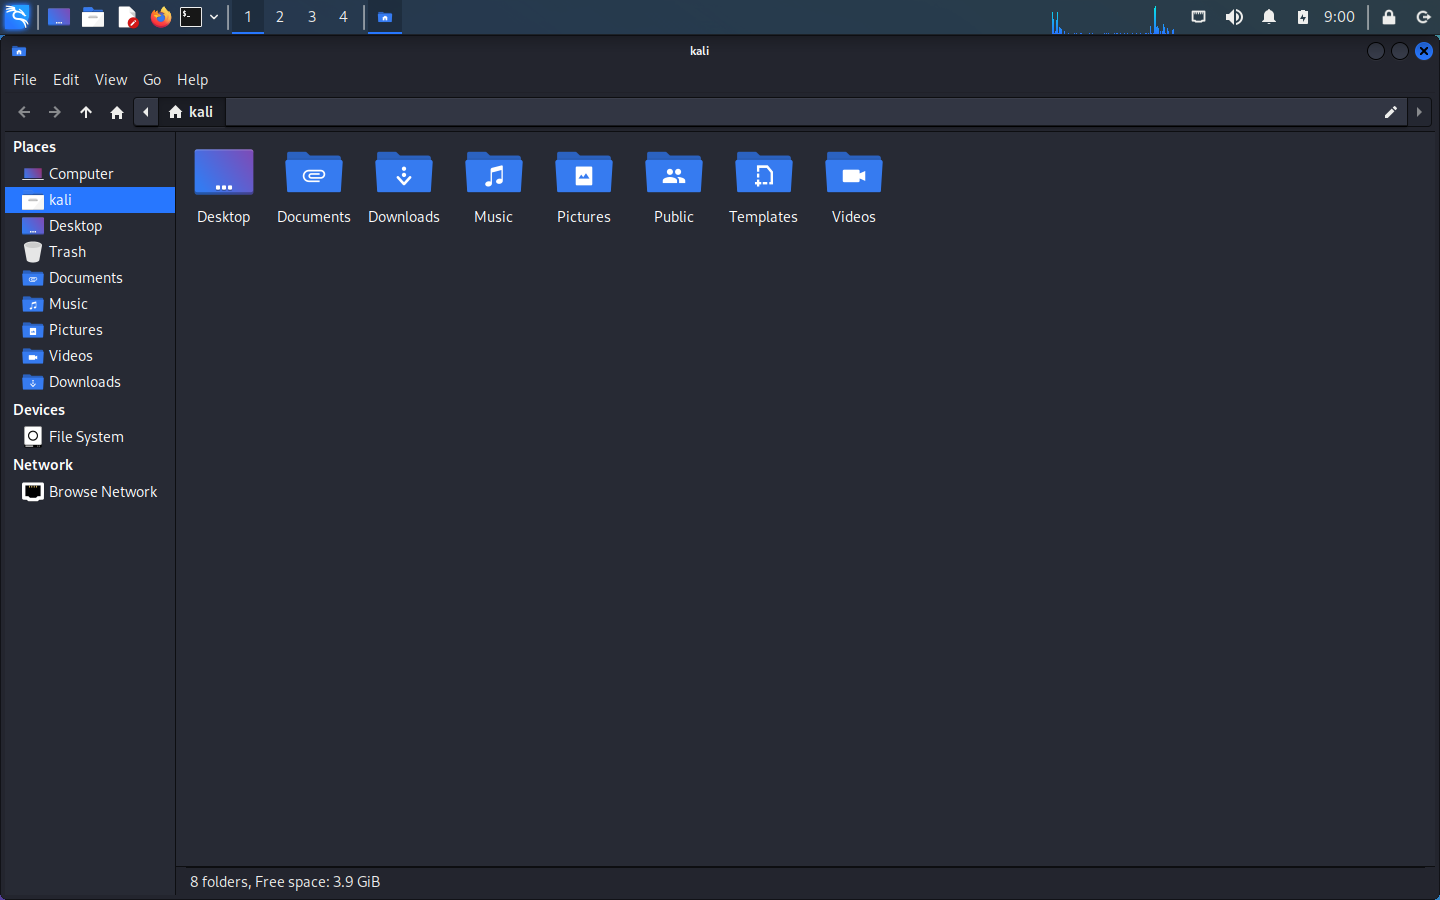The image size is (1440, 900).
Task: Switch to workspace 3
Action: (x=312, y=17)
